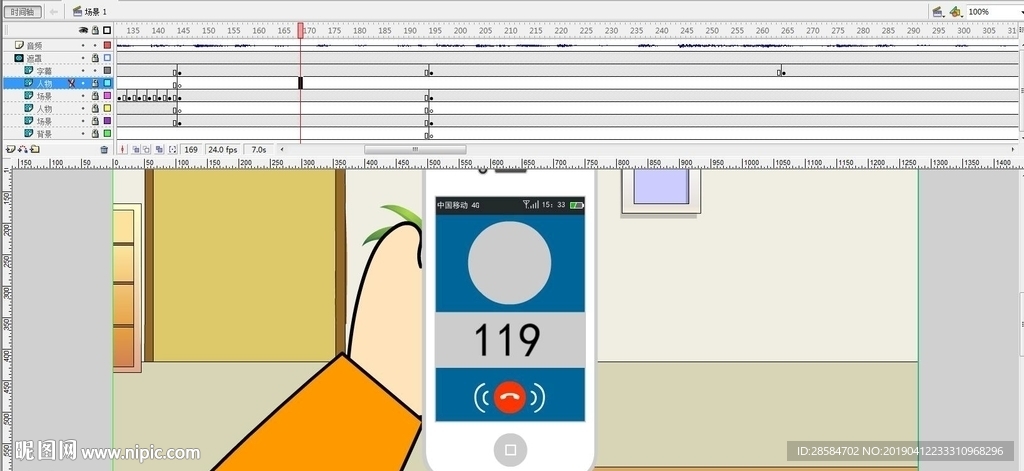
Task: Click the gray avatar circle on phone
Action: tap(509, 263)
